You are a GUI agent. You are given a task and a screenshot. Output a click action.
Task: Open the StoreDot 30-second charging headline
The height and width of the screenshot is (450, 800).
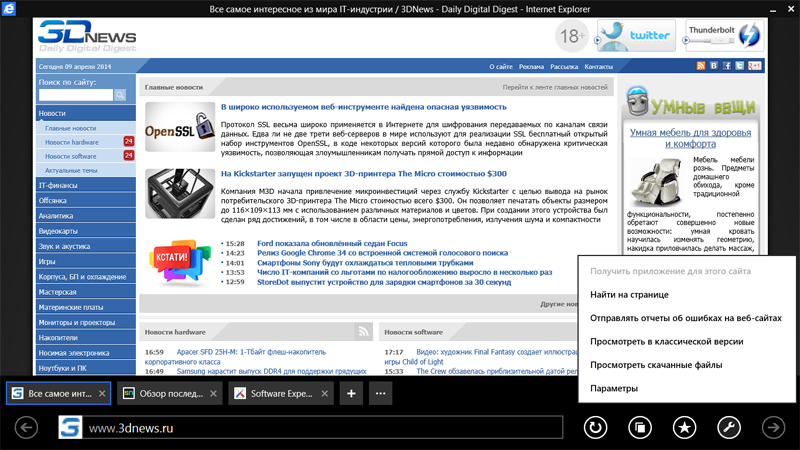[384, 282]
